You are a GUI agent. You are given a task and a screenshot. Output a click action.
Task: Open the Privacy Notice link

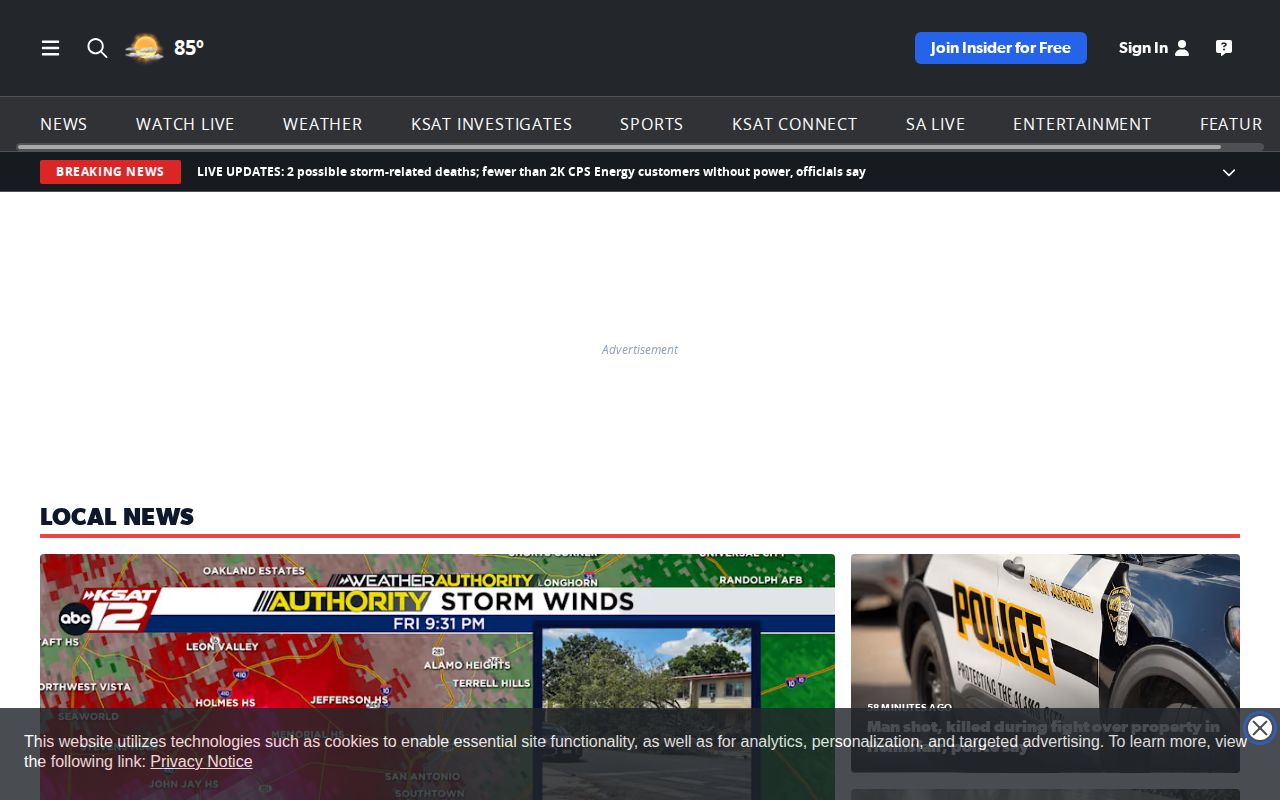(x=201, y=761)
